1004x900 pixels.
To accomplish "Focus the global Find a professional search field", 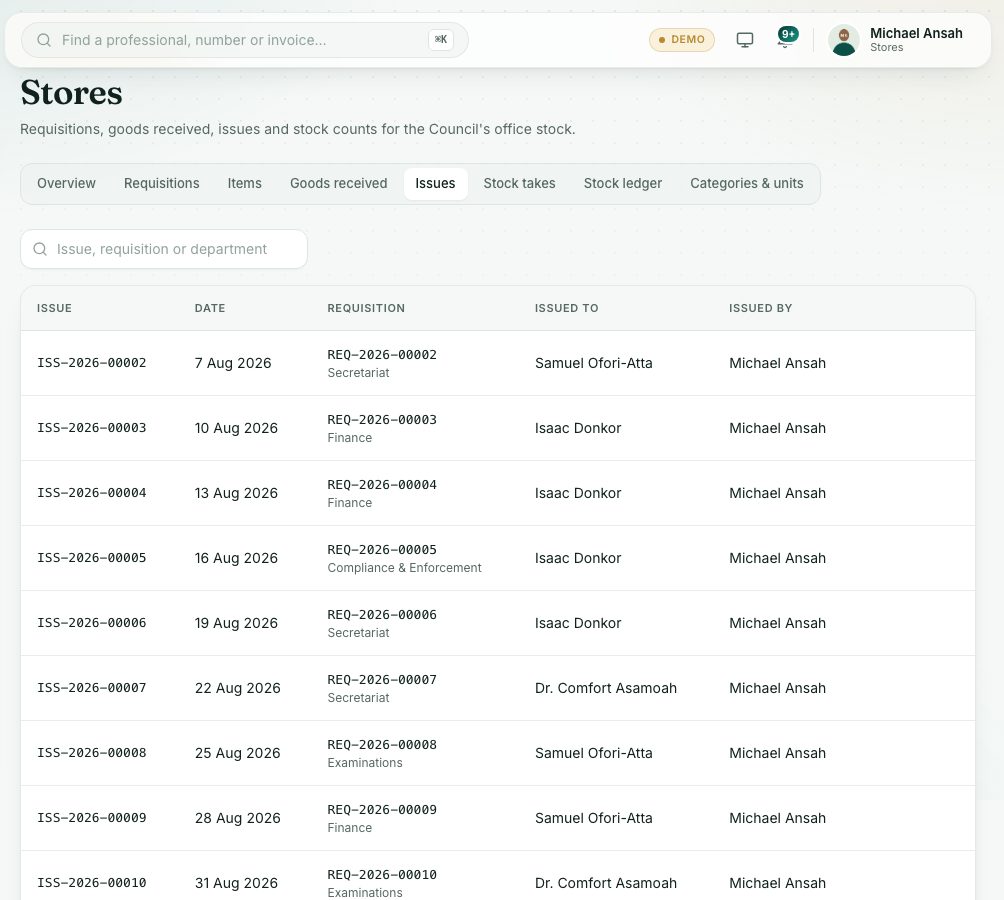I will (x=245, y=40).
